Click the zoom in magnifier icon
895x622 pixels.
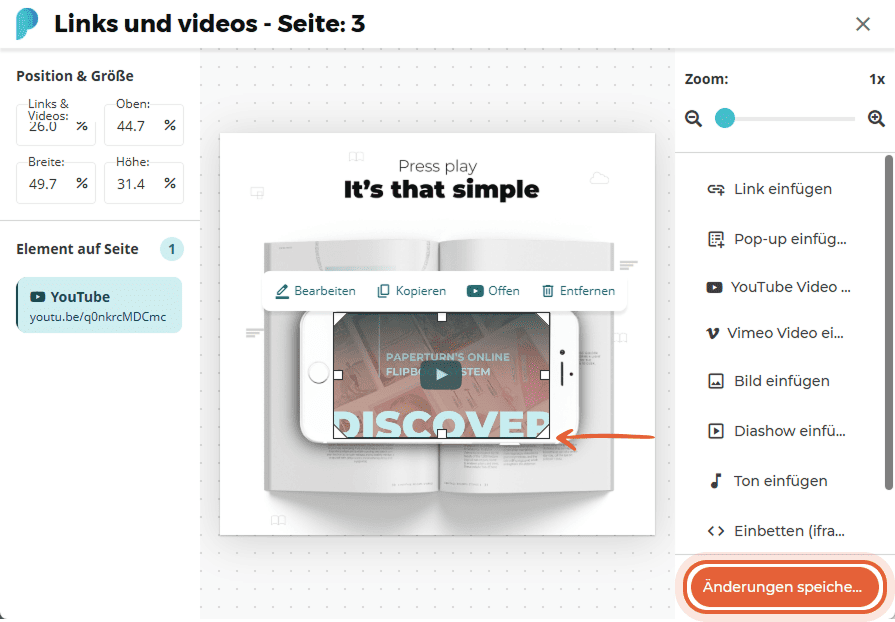click(x=876, y=119)
